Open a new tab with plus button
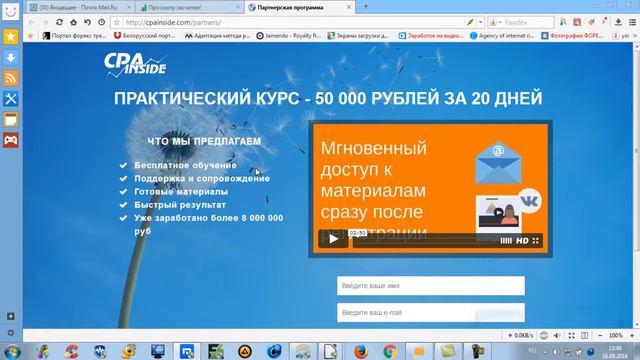This screenshot has height=360, width=640. [366, 6]
